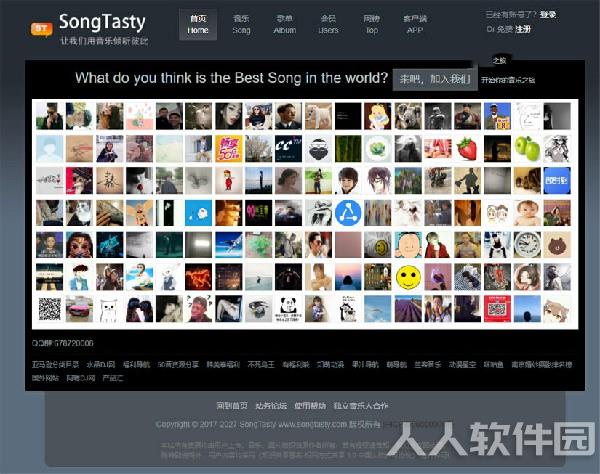Open the cartoon bald man avatar

click(408, 245)
